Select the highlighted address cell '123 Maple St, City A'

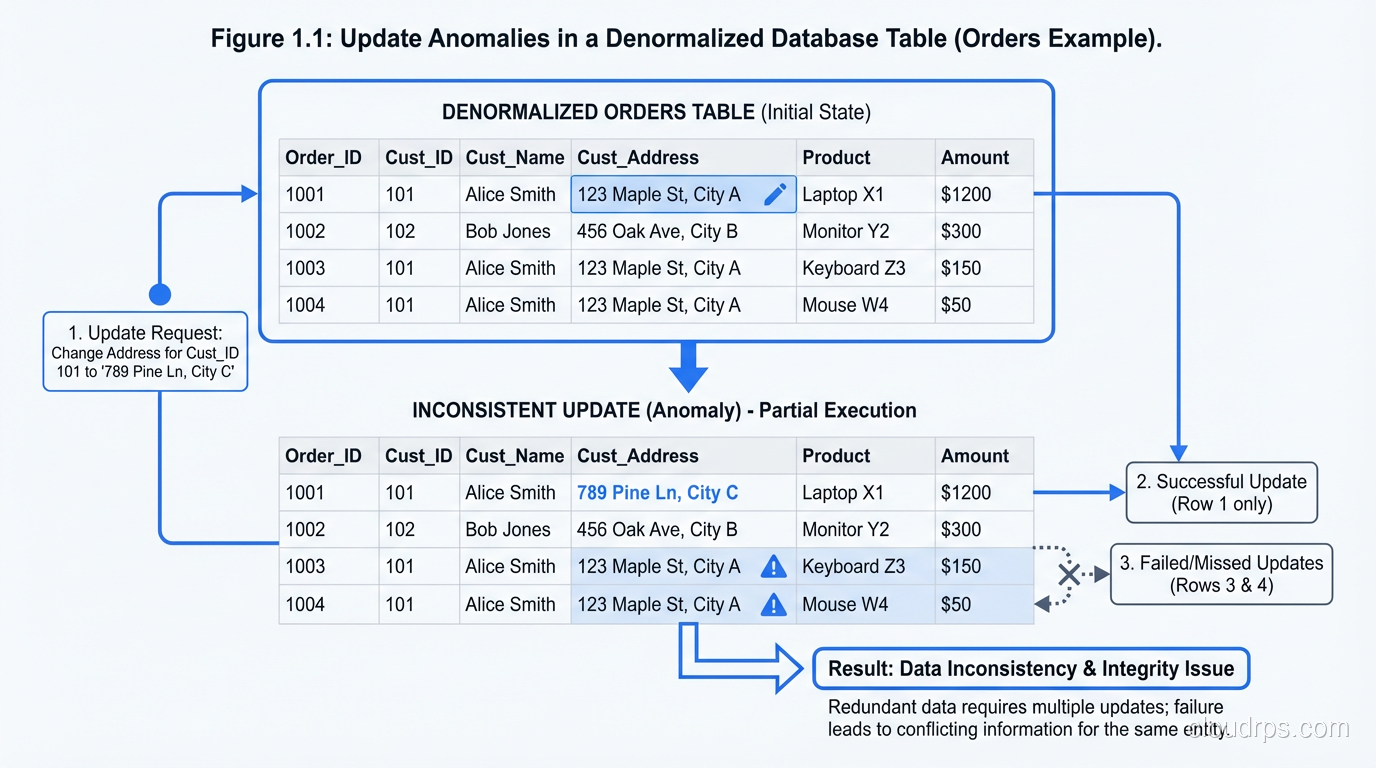660,194
